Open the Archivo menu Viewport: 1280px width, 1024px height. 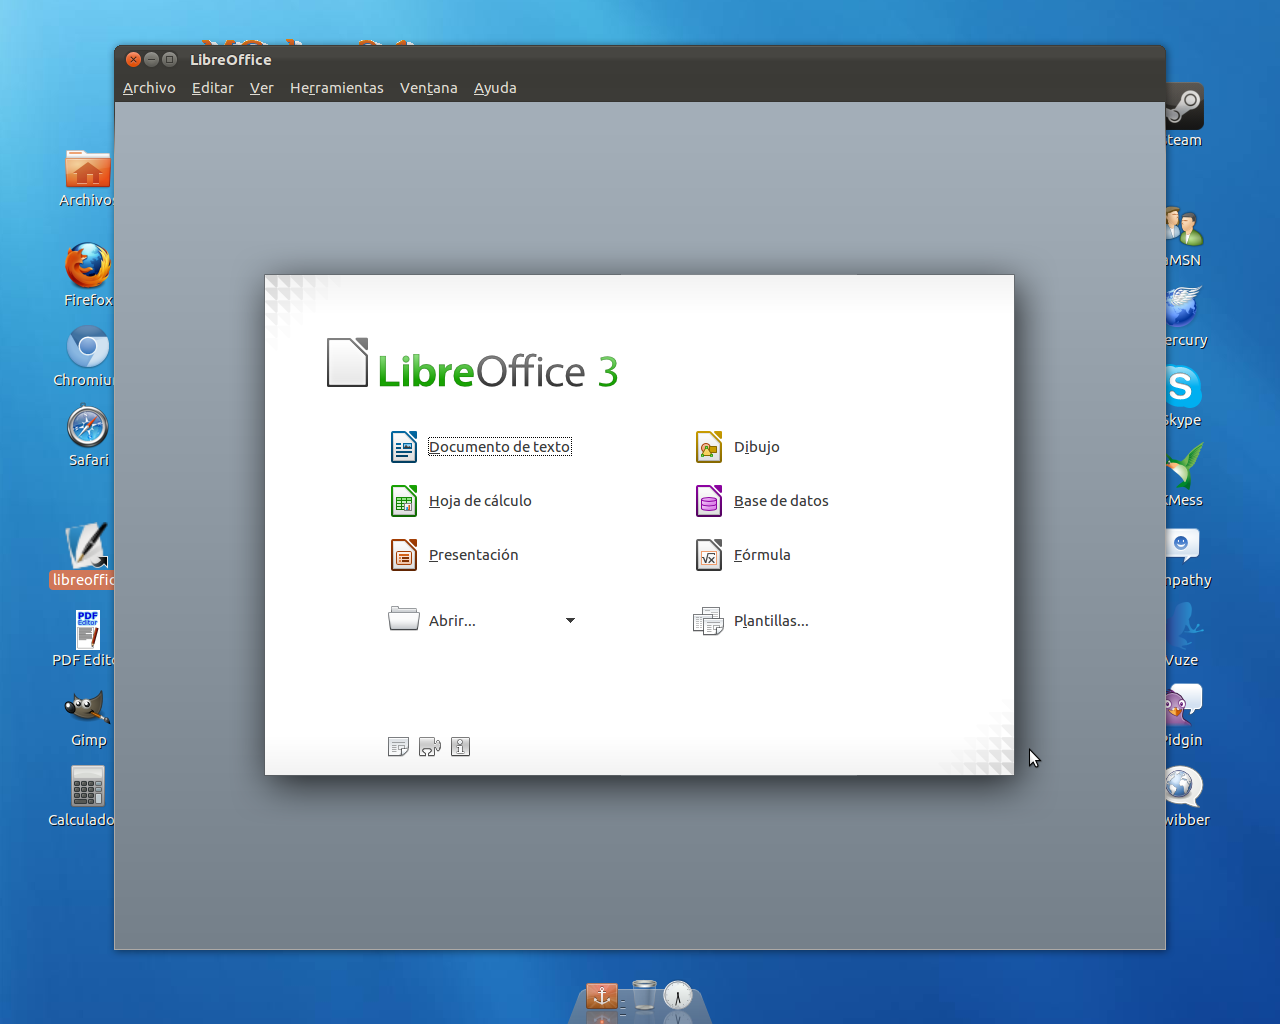pyautogui.click(x=149, y=88)
